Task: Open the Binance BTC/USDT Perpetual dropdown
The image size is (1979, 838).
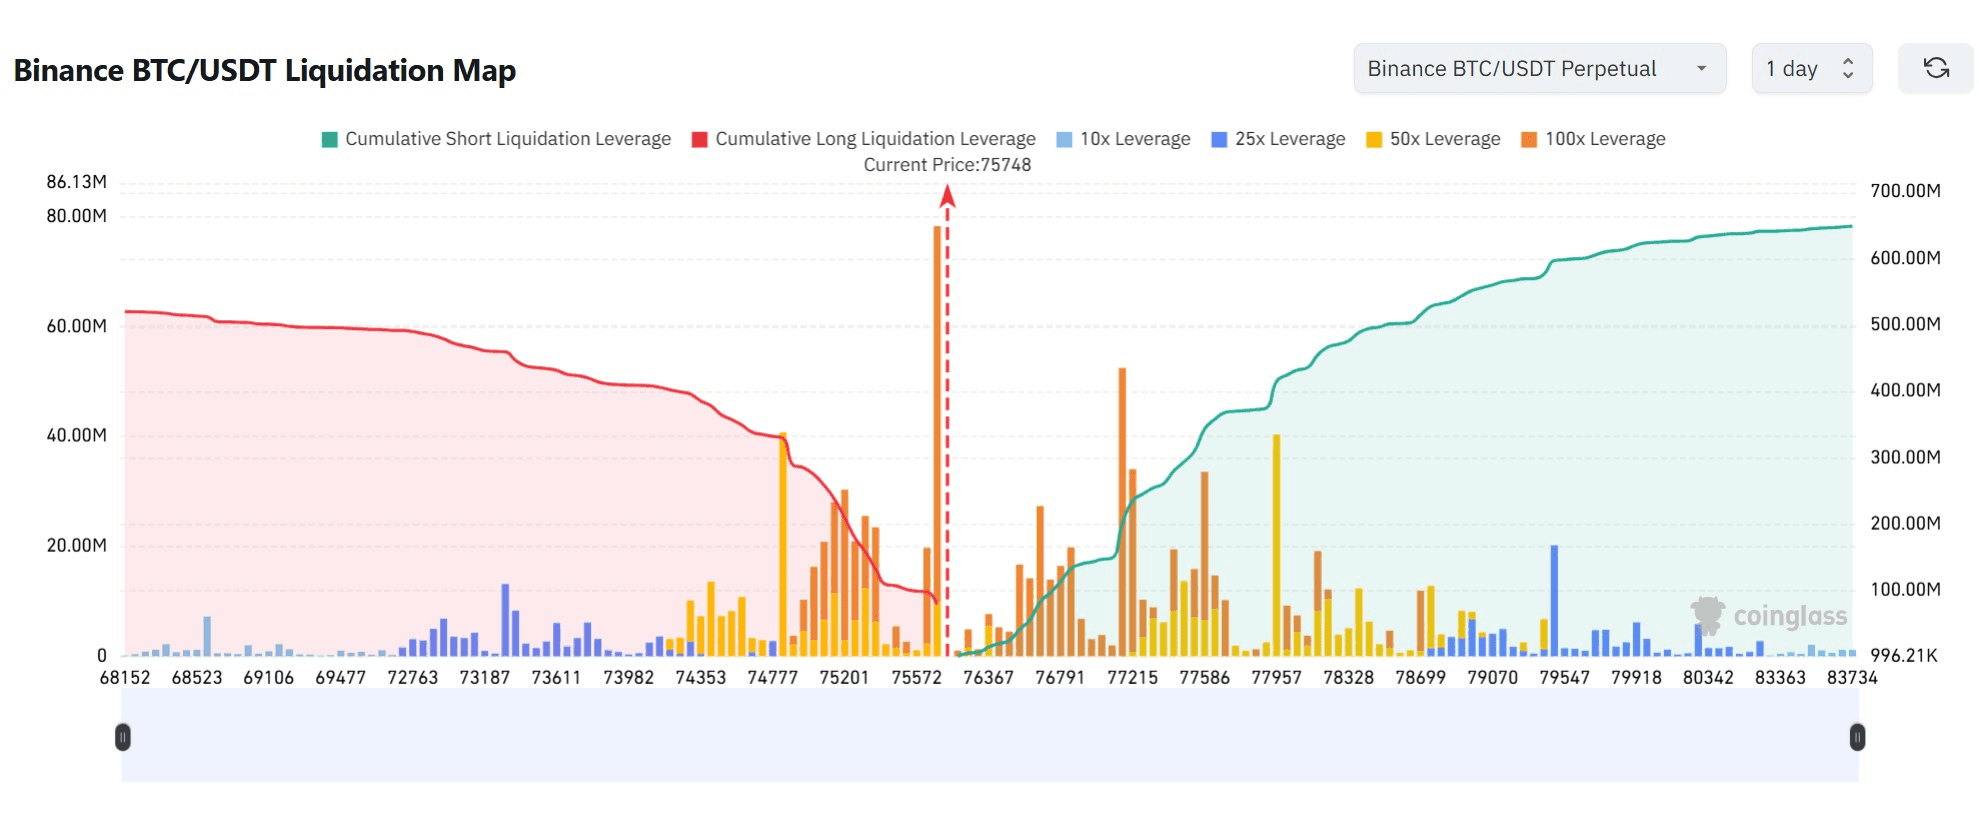Action: pyautogui.click(x=1539, y=68)
